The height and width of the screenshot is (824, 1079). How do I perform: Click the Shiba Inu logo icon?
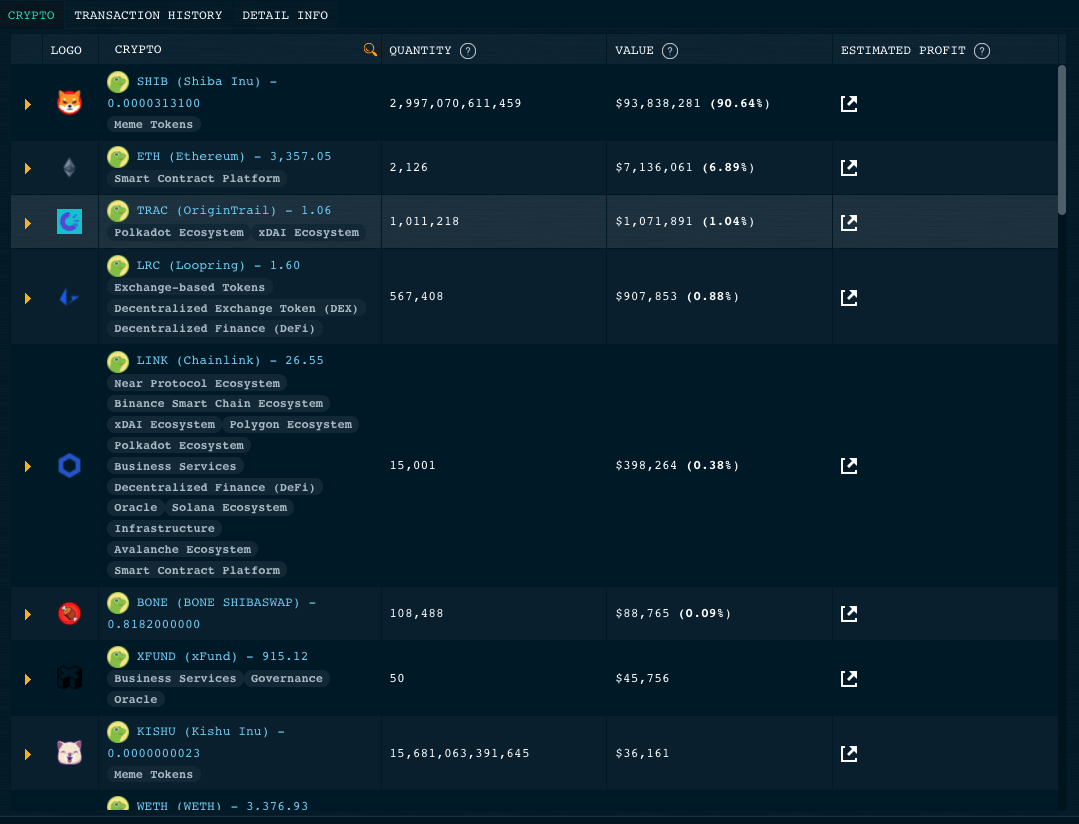(69, 102)
